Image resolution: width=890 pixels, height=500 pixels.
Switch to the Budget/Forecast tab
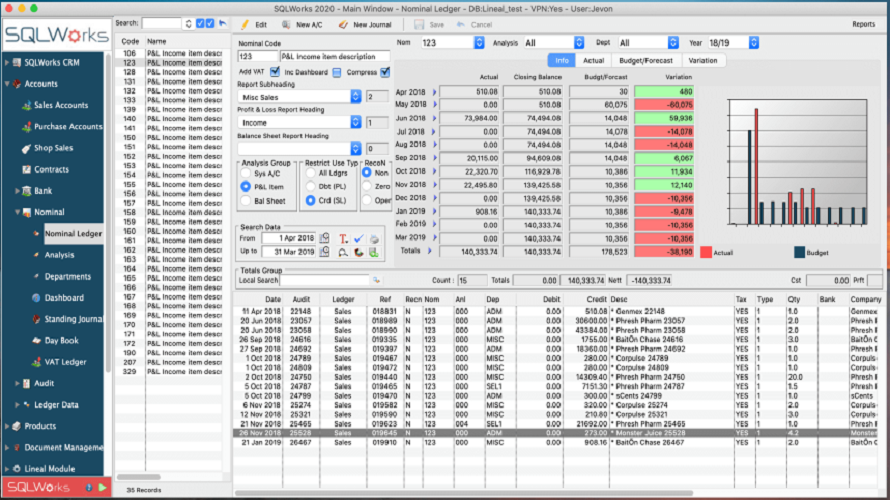click(x=645, y=60)
